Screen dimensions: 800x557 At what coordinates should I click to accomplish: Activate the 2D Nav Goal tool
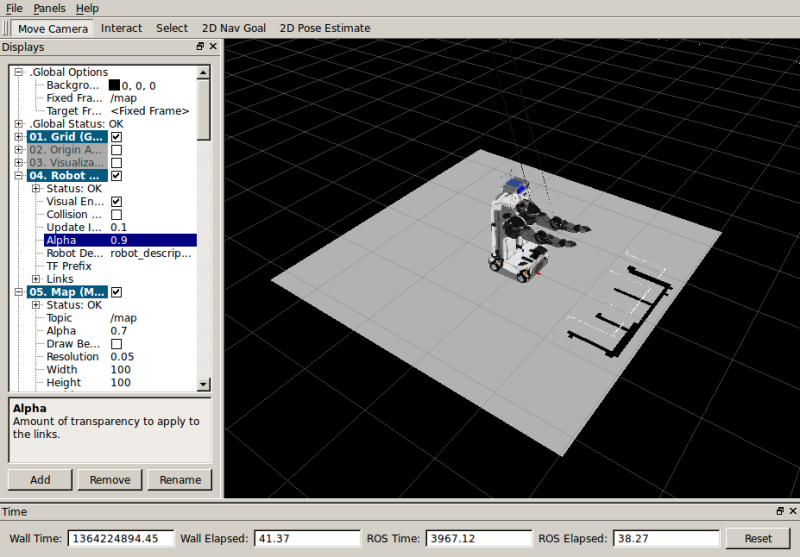(234, 28)
